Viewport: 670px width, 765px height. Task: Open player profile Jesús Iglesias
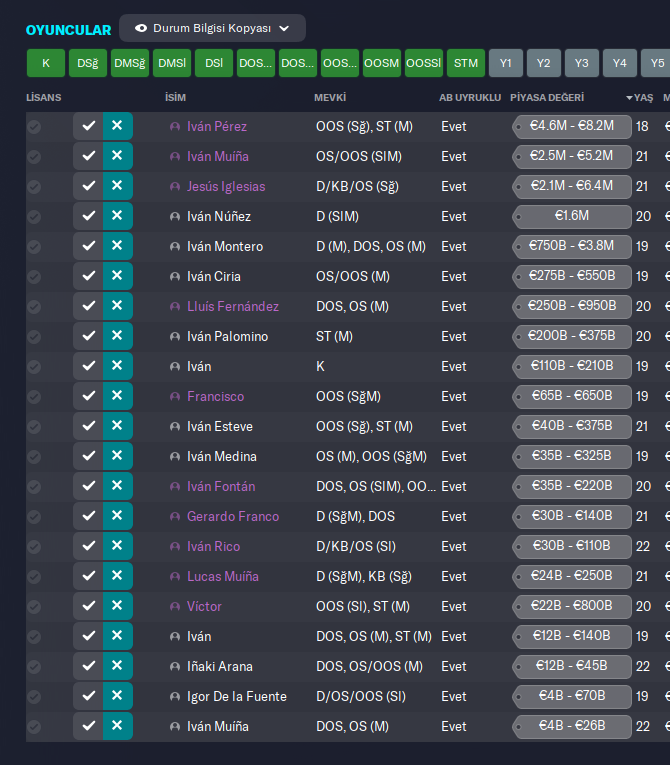[x=226, y=186]
